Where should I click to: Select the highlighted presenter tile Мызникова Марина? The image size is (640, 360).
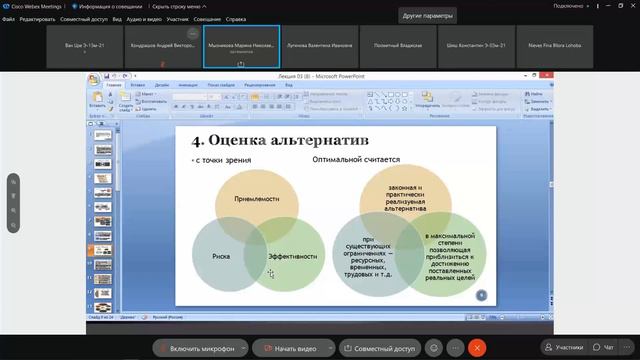pyautogui.click(x=241, y=46)
